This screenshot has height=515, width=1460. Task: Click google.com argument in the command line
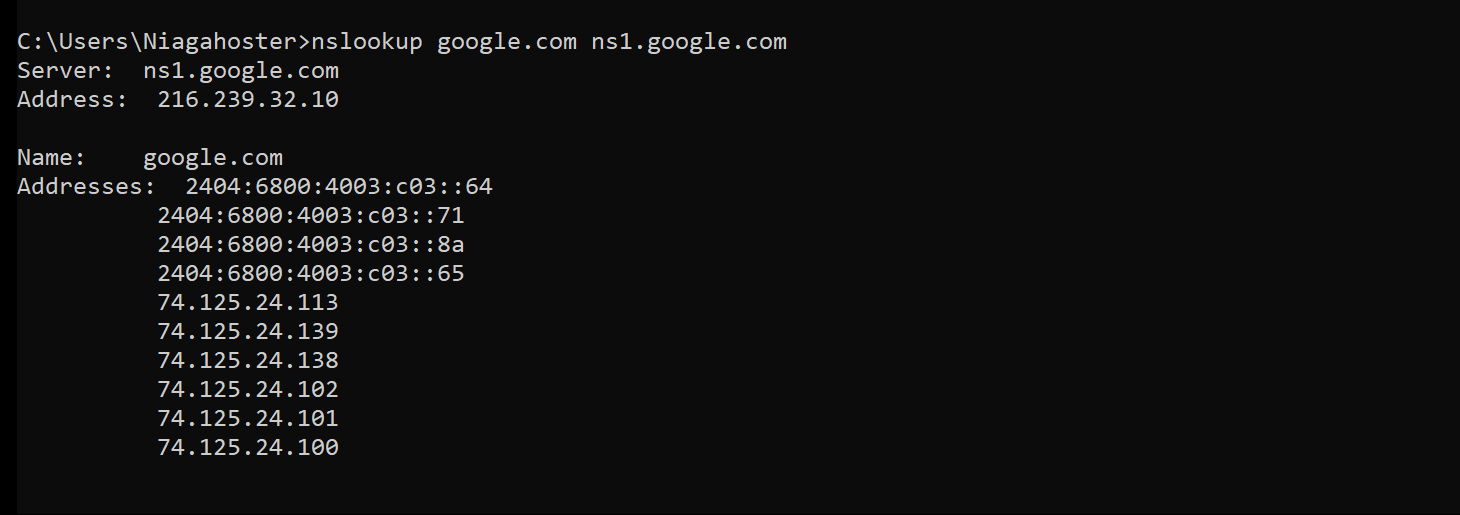click(x=507, y=42)
